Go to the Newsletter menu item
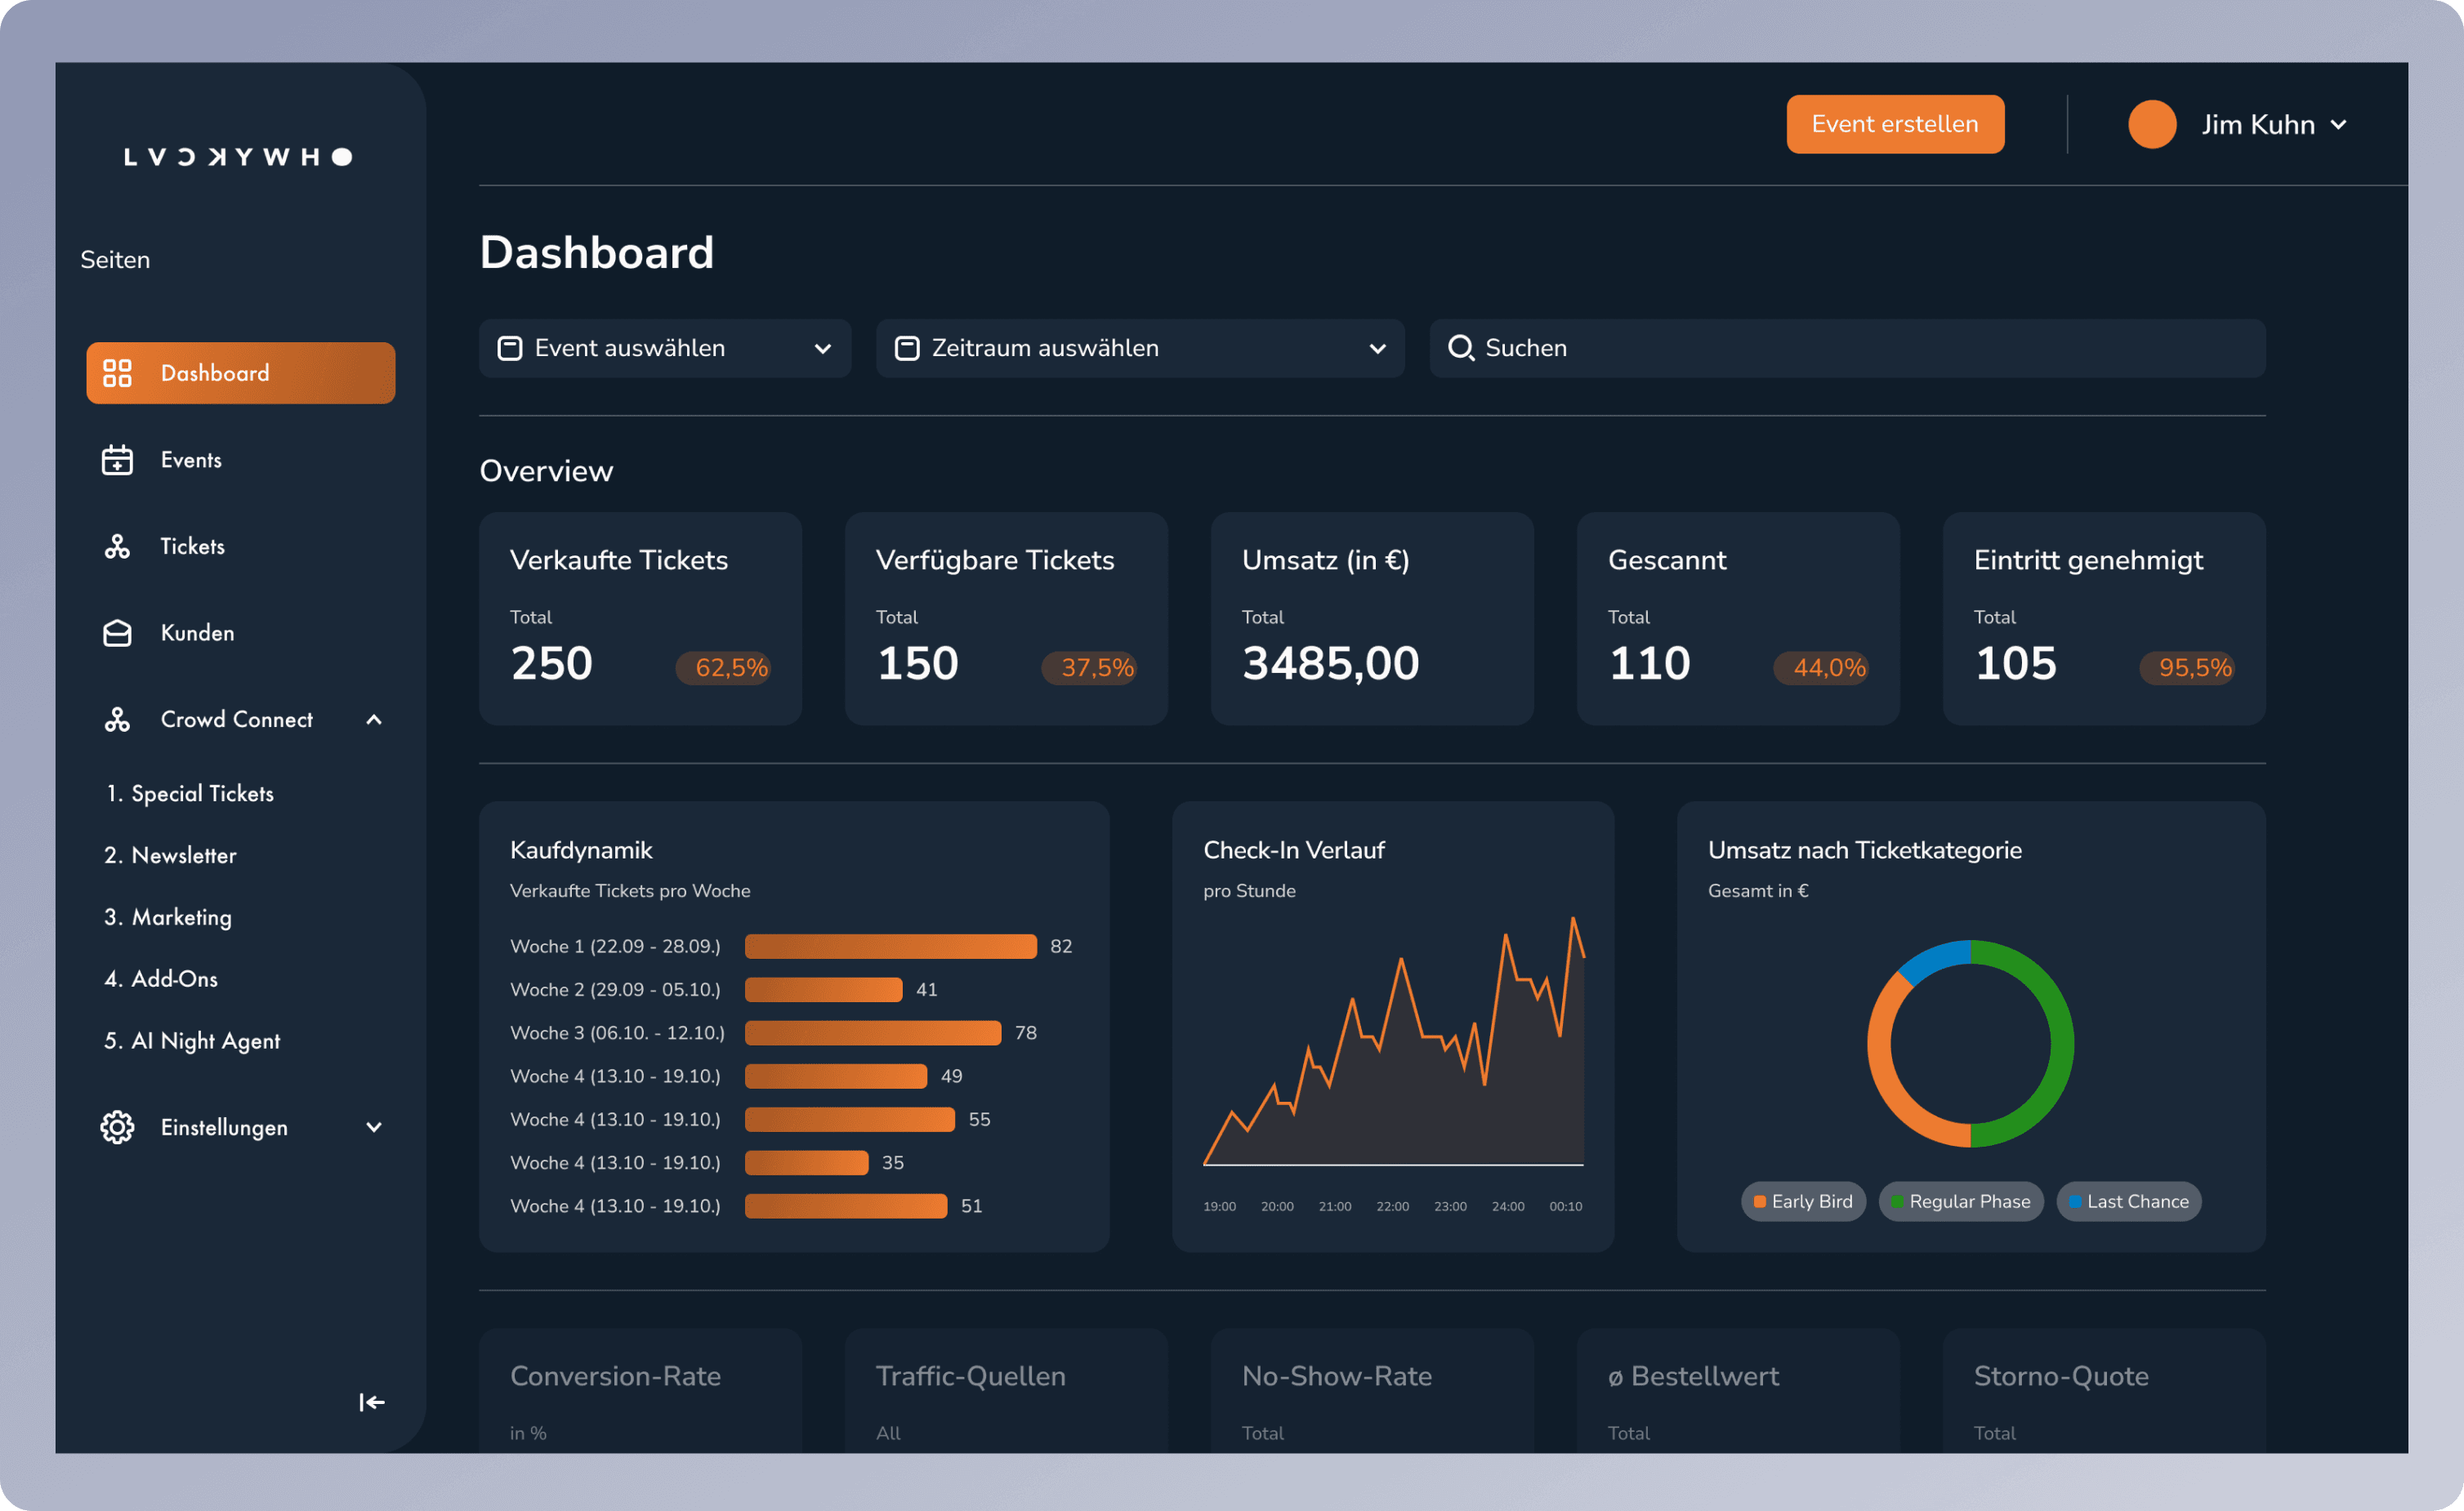 pyautogui.click(x=184, y=856)
